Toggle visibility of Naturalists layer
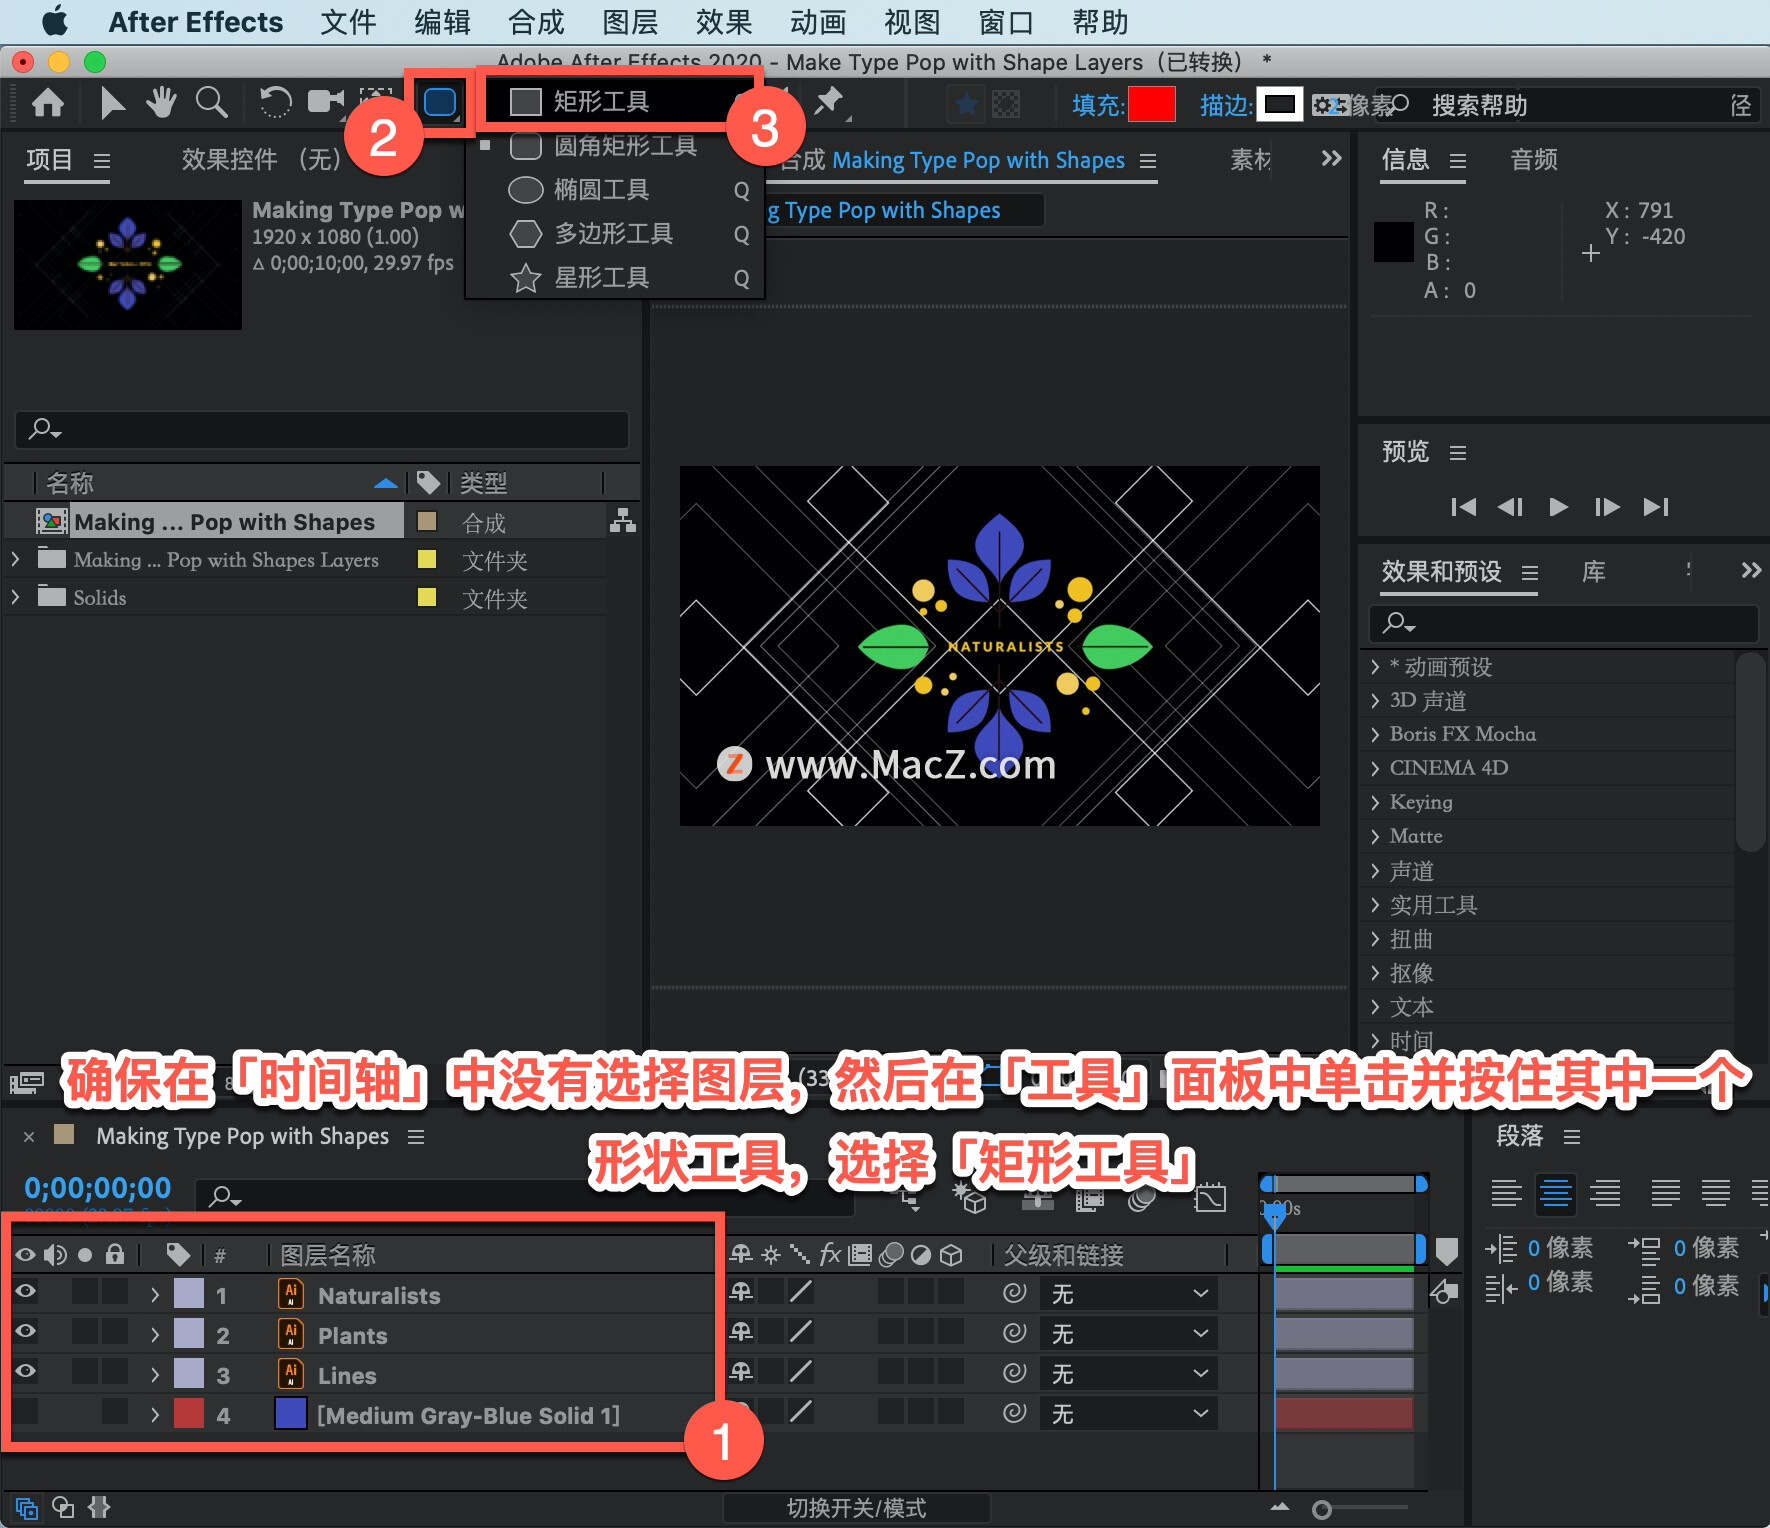This screenshot has height=1528, width=1770. tap(25, 1291)
